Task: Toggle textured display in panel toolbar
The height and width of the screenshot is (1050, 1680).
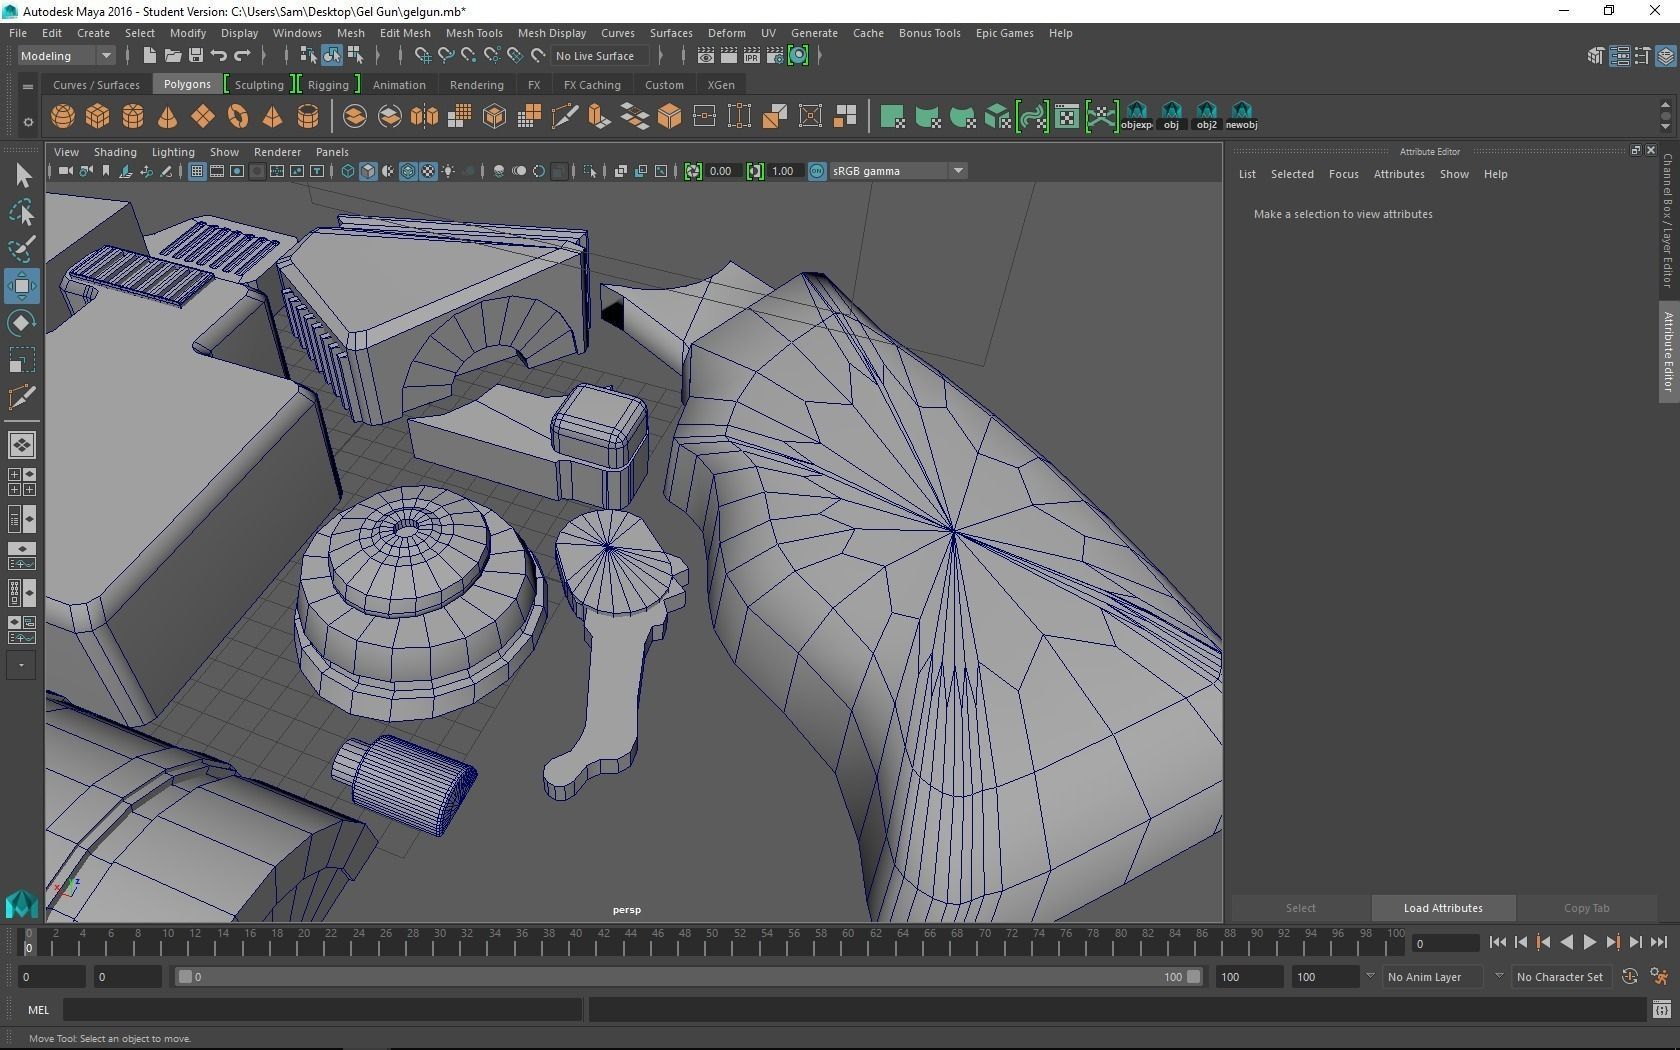Action: coord(428,171)
